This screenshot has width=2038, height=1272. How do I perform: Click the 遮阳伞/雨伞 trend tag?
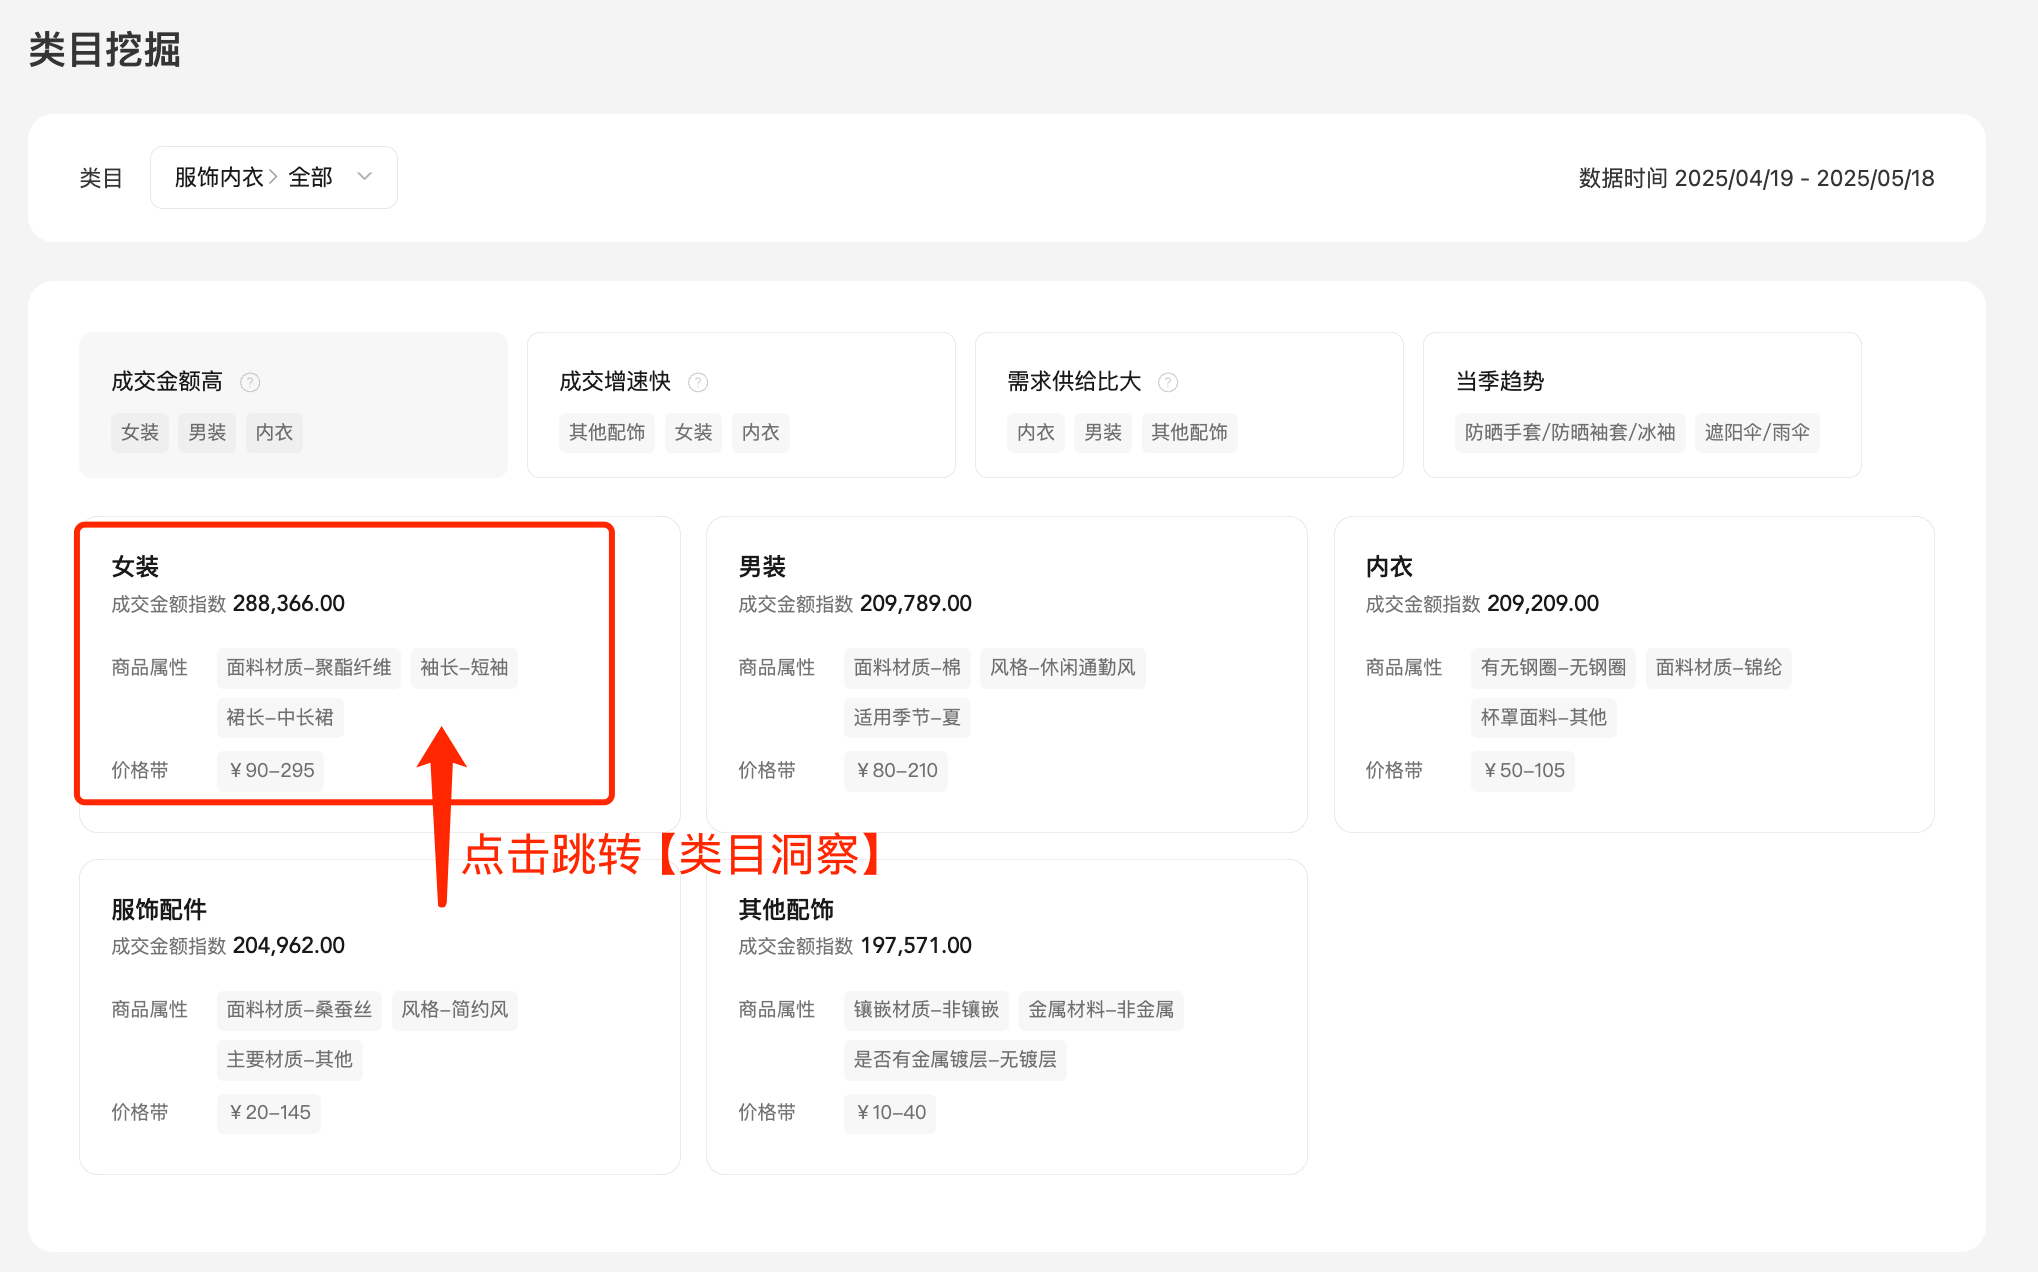[1757, 432]
